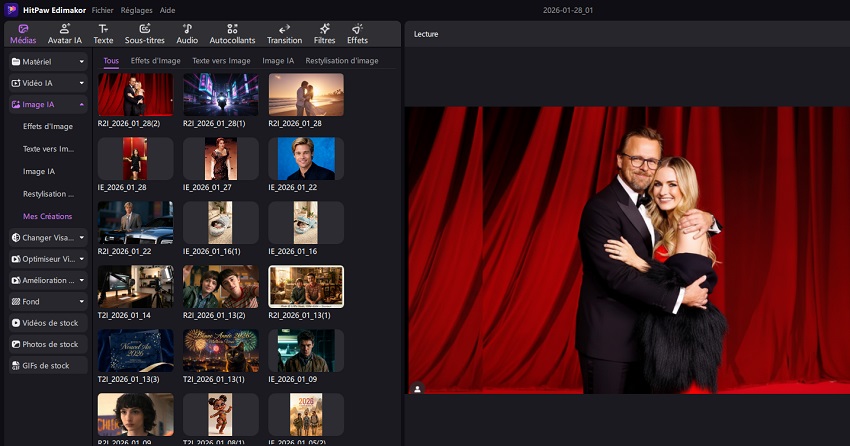Screen dimensions: 850x446
Task: Open the Autocollants stickers tool
Action: [x=232, y=34]
